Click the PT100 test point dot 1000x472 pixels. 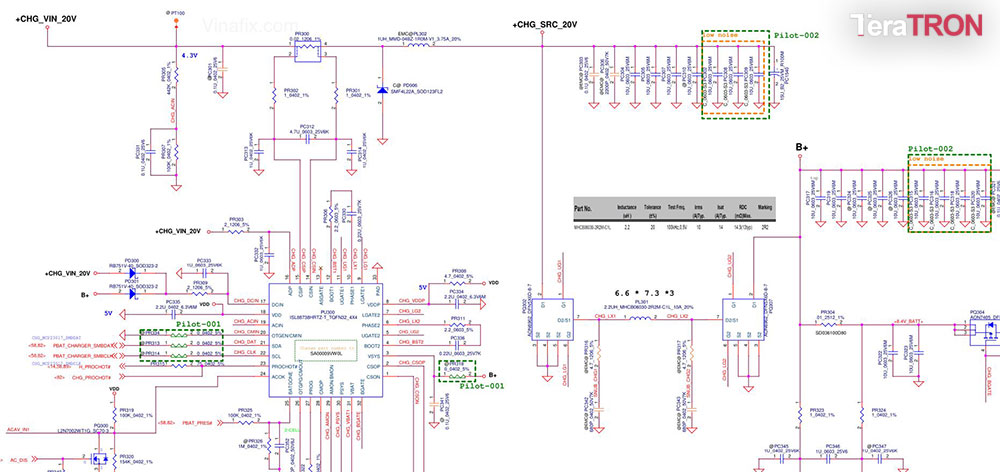177,22
